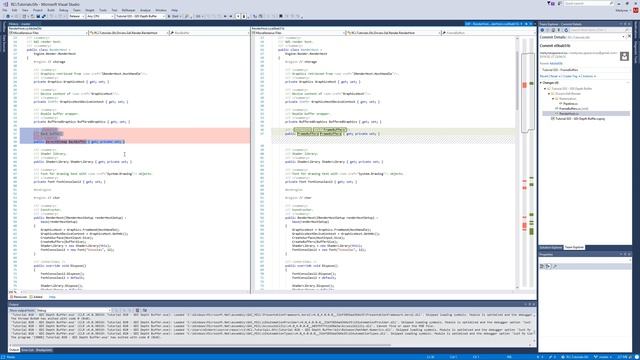Open the View menu
Screen dimensions: 640x360
coord(25,10)
